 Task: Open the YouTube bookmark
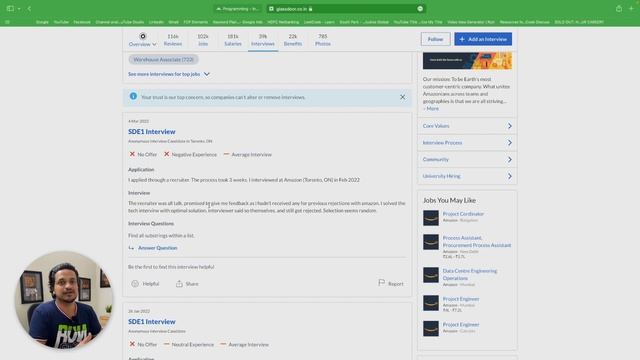61,22
